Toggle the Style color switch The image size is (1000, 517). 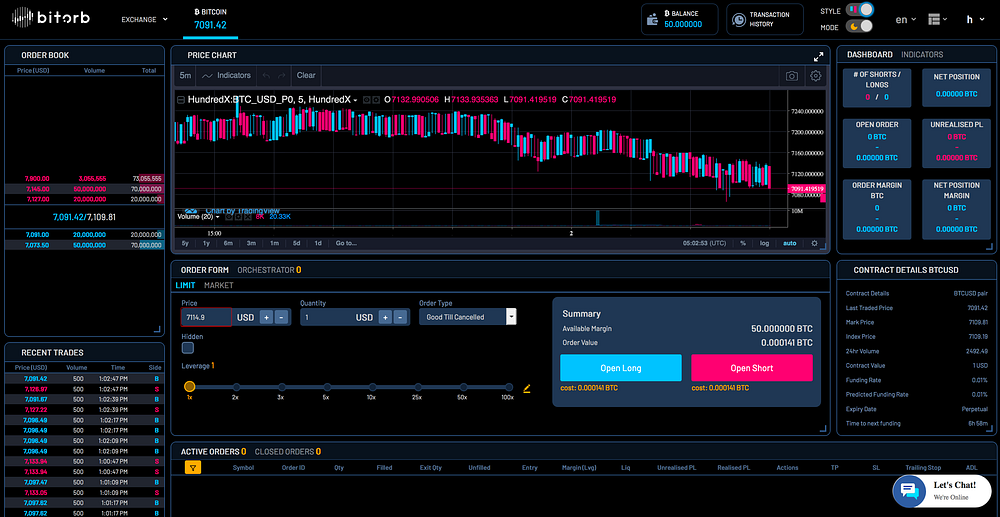(x=858, y=10)
